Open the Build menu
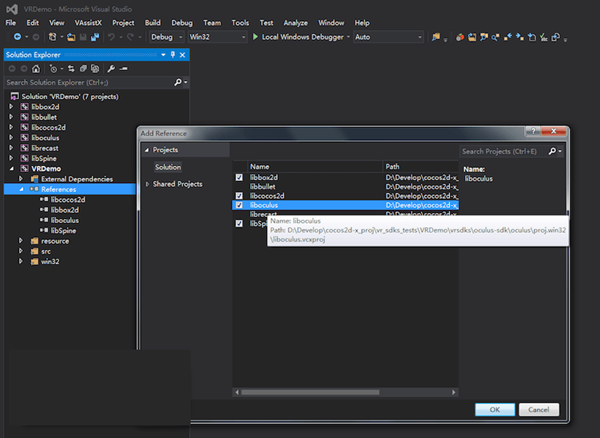This screenshot has height=438, width=600. (x=152, y=21)
